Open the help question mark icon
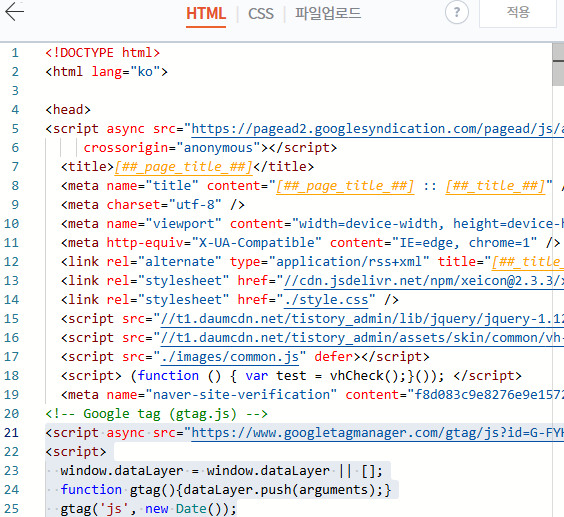 (x=456, y=12)
